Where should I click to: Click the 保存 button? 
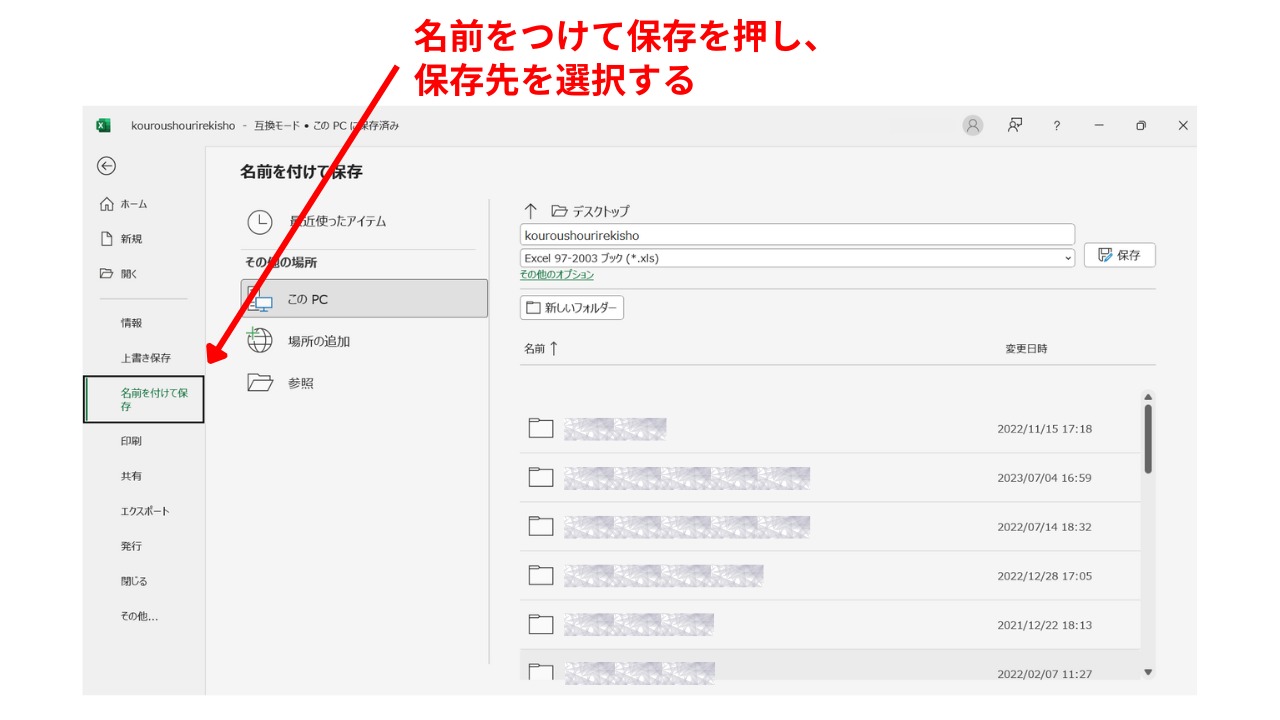coord(1119,255)
